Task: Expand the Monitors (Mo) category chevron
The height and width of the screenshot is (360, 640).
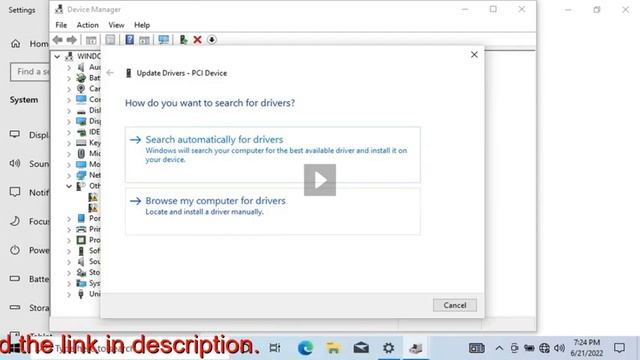Action: point(69,164)
